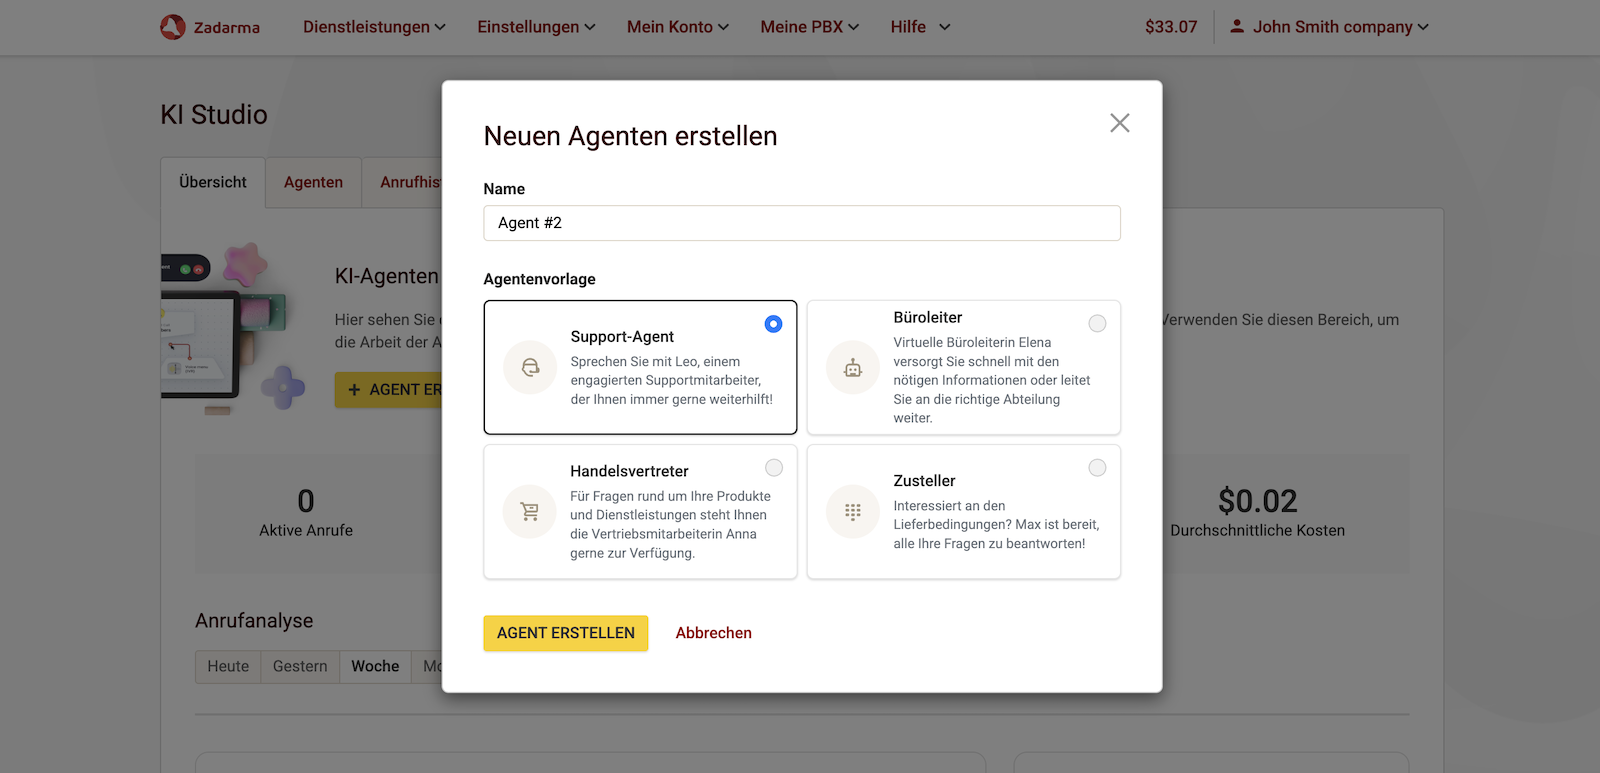
Task: Open the Hilfe dropdown menu
Action: pyautogui.click(x=920, y=27)
